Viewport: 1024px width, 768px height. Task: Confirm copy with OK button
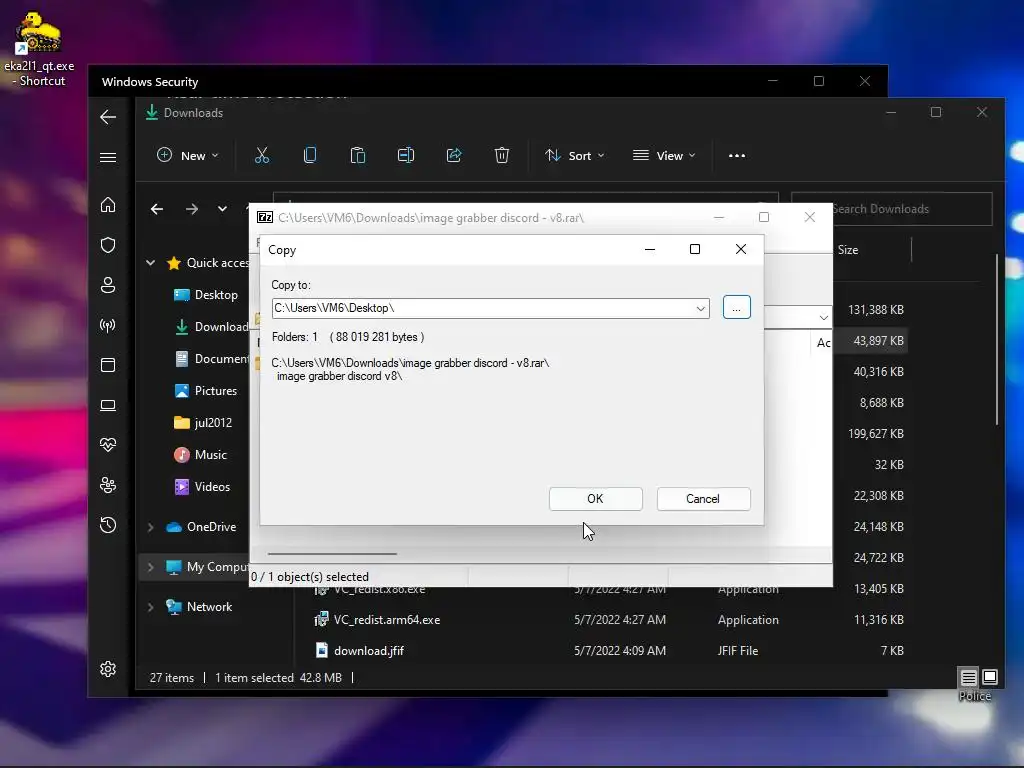[596, 499]
